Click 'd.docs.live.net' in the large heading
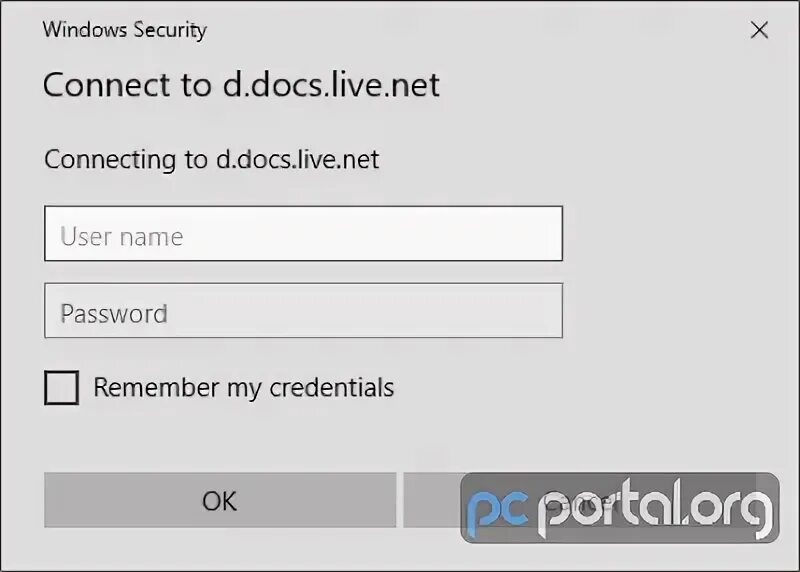Image resolution: width=800 pixels, height=572 pixels. [331, 85]
